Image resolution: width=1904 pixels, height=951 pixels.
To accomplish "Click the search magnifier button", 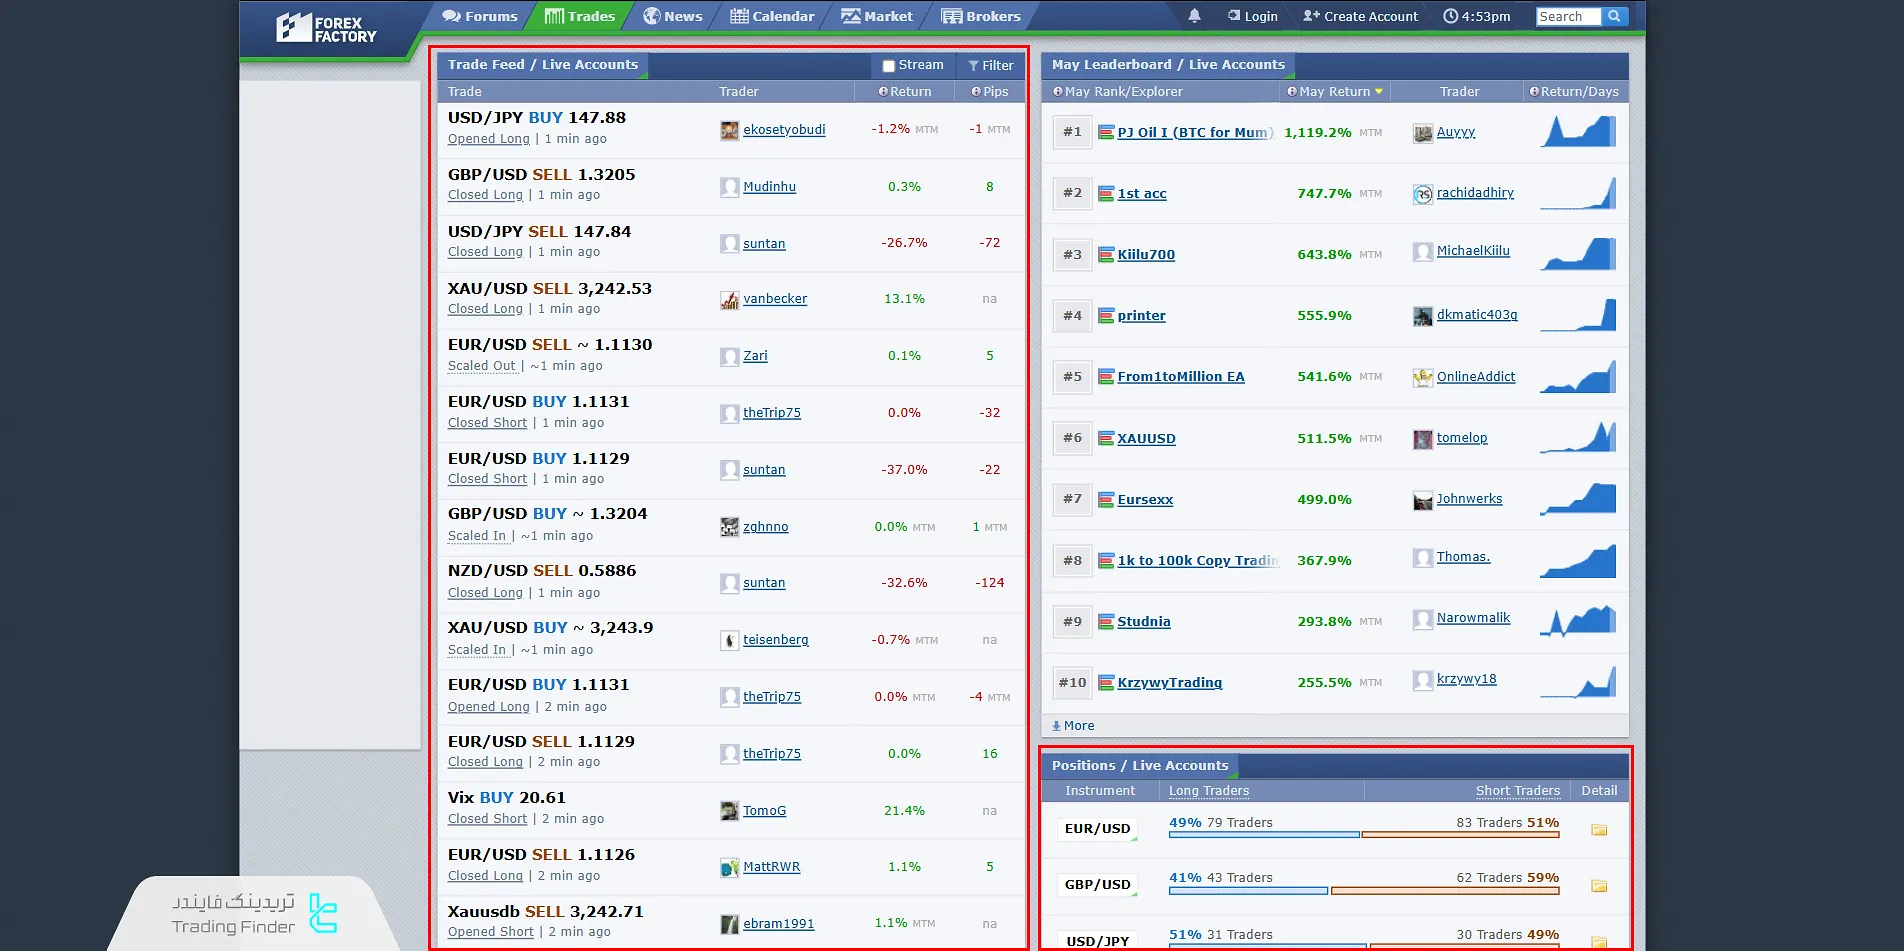I will (1614, 16).
